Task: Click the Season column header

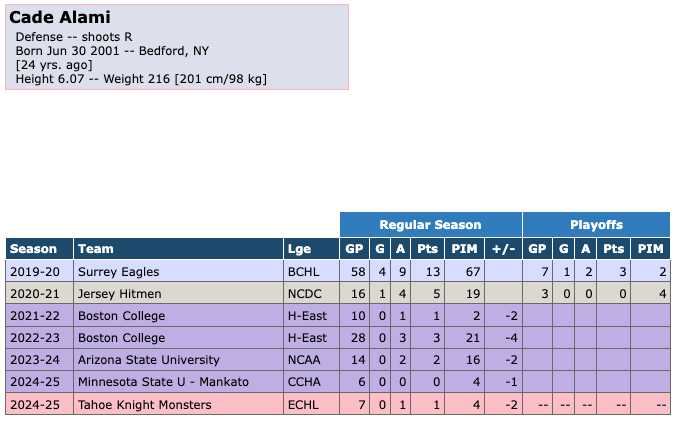Action: point(34,249)
